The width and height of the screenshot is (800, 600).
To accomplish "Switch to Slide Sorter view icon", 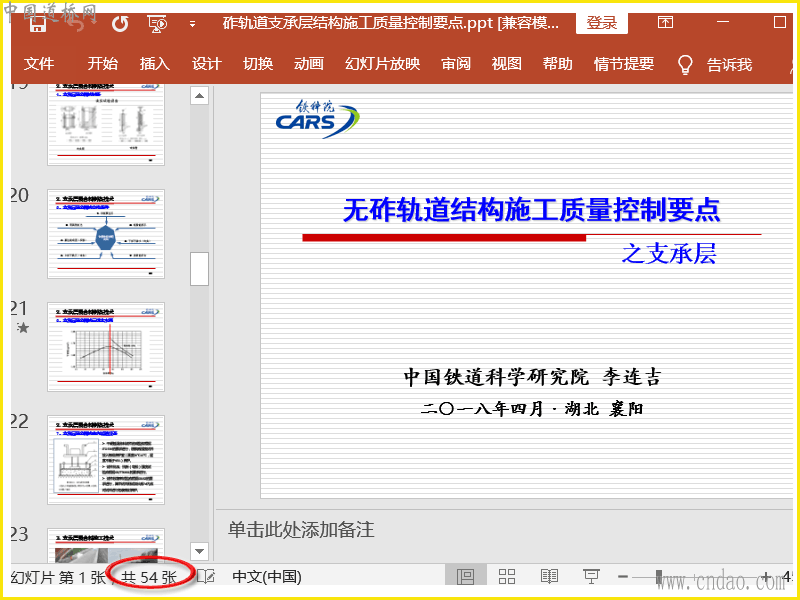I will coord(507,577).
